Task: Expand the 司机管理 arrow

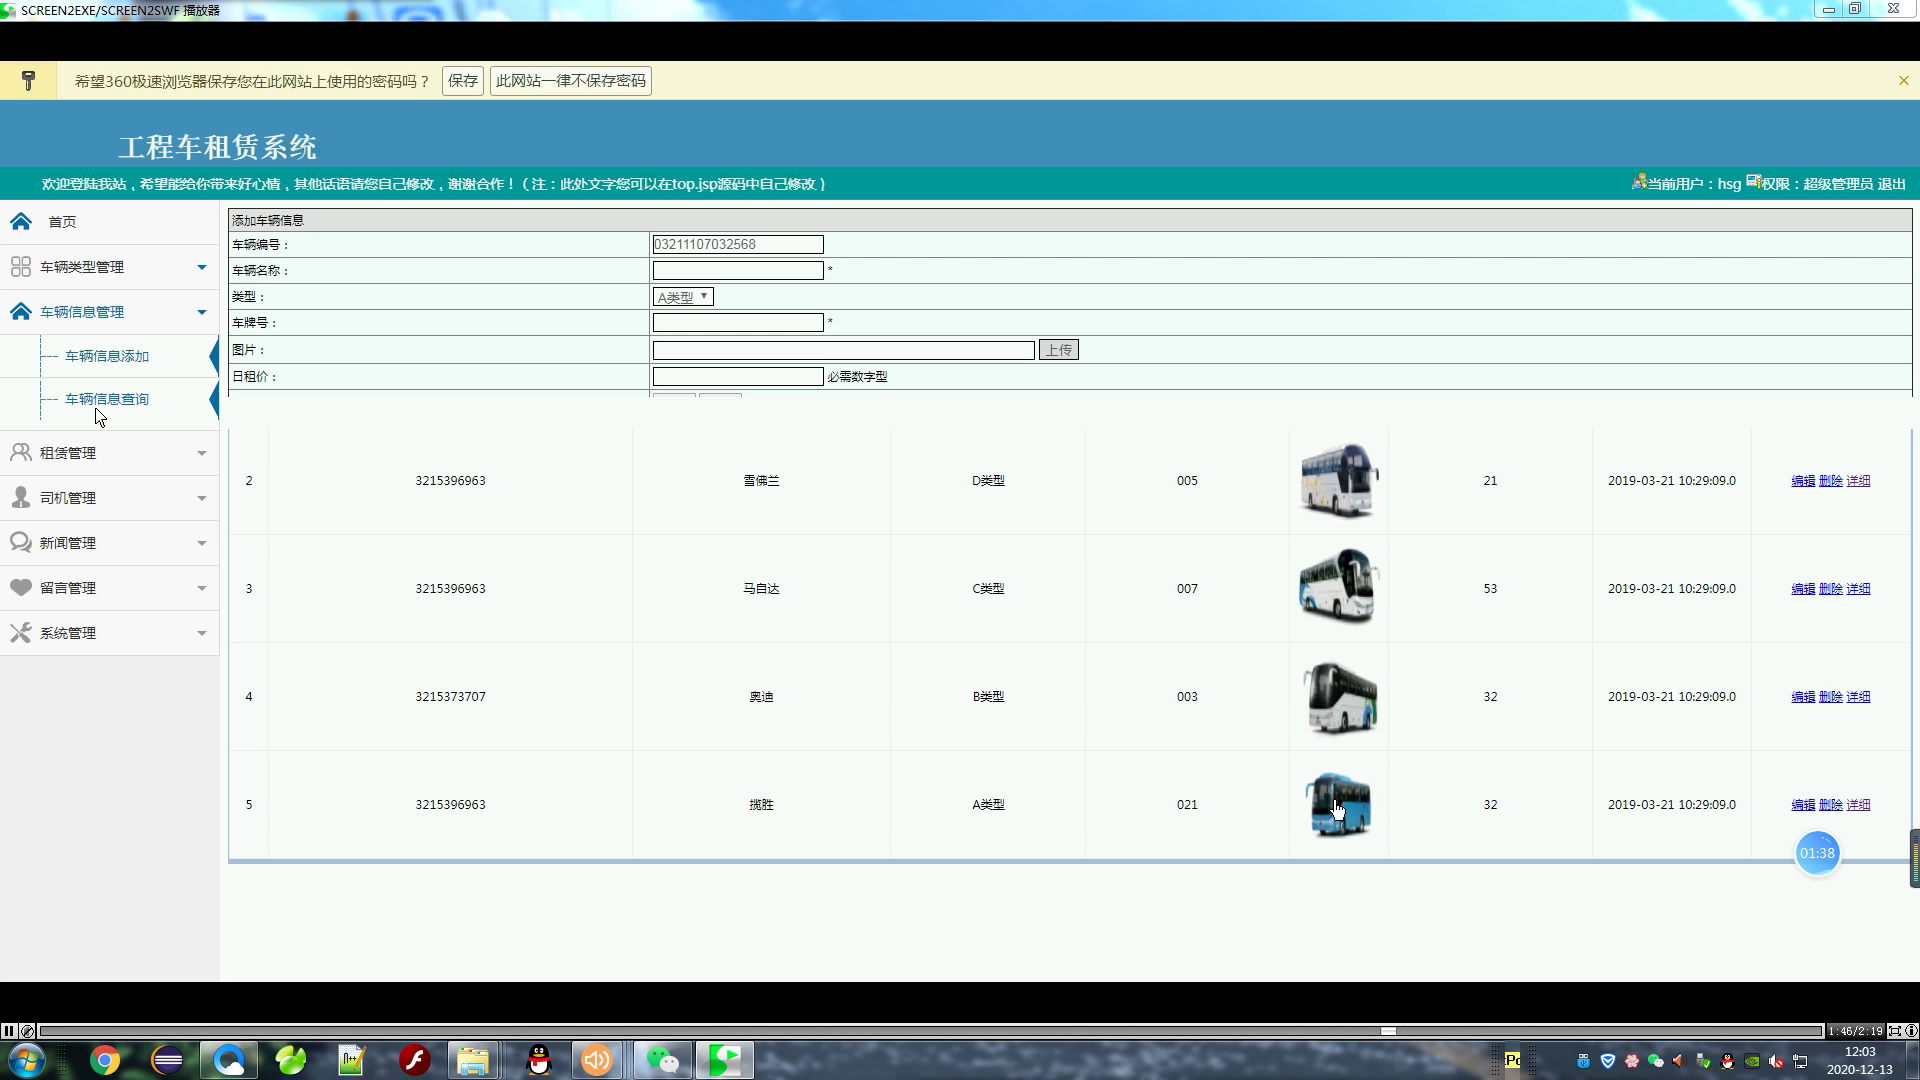Action: pyautogui.click(x=202, y=498)
